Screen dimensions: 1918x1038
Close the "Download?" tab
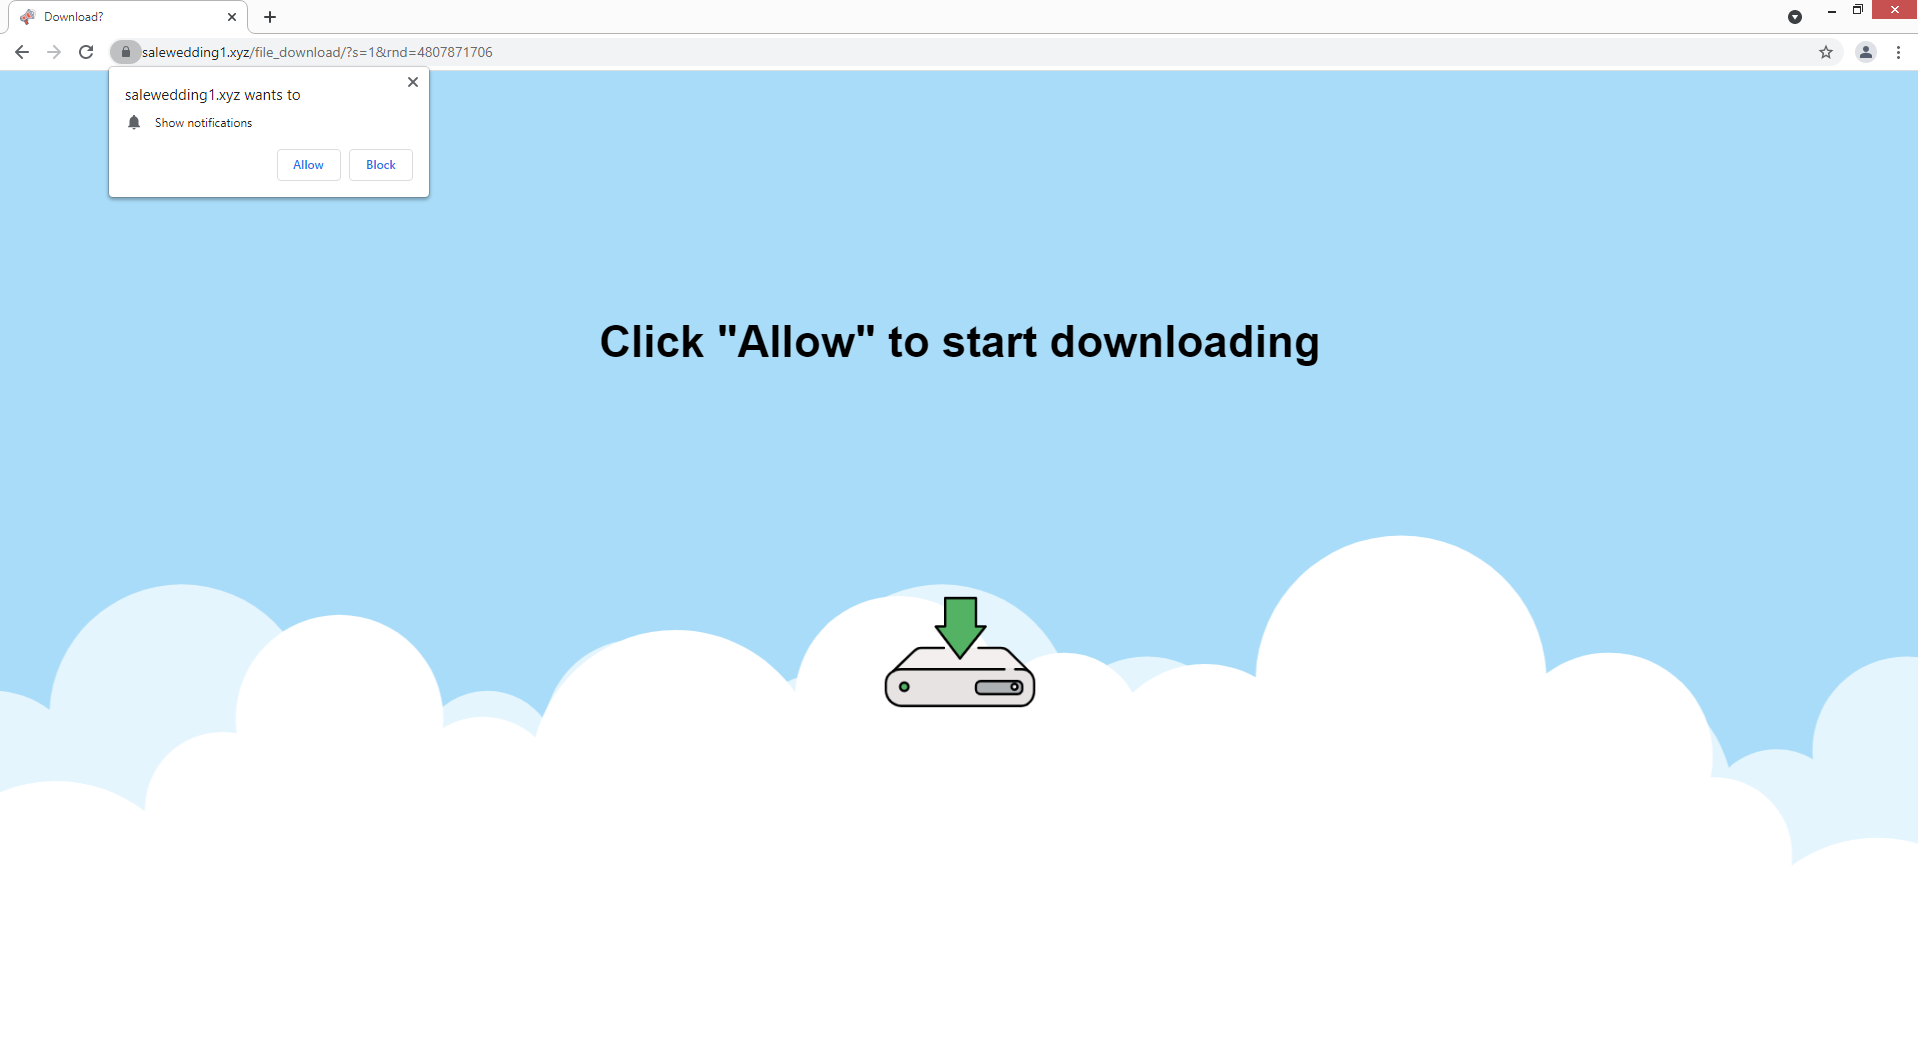pos(232,17)
